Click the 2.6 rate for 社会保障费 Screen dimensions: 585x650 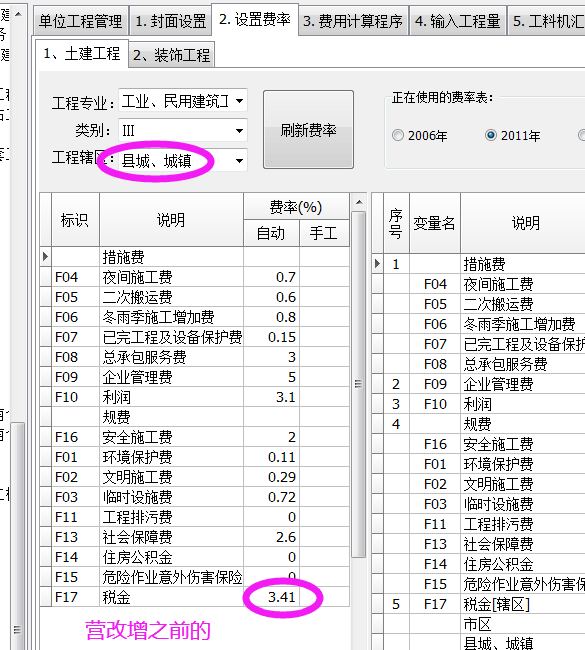coord(271,537)
